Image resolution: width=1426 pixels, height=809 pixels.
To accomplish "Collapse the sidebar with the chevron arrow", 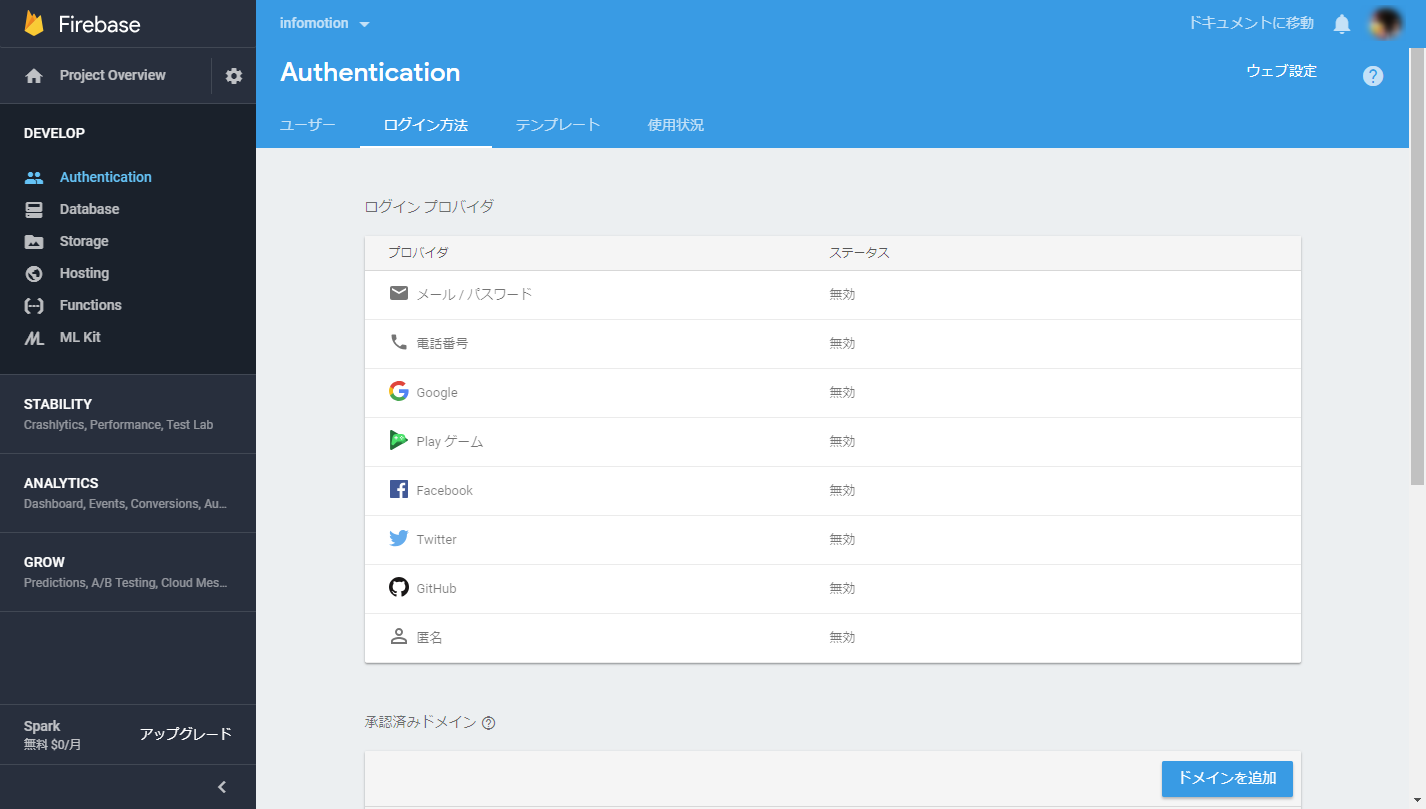I will (x=221, y=786).
